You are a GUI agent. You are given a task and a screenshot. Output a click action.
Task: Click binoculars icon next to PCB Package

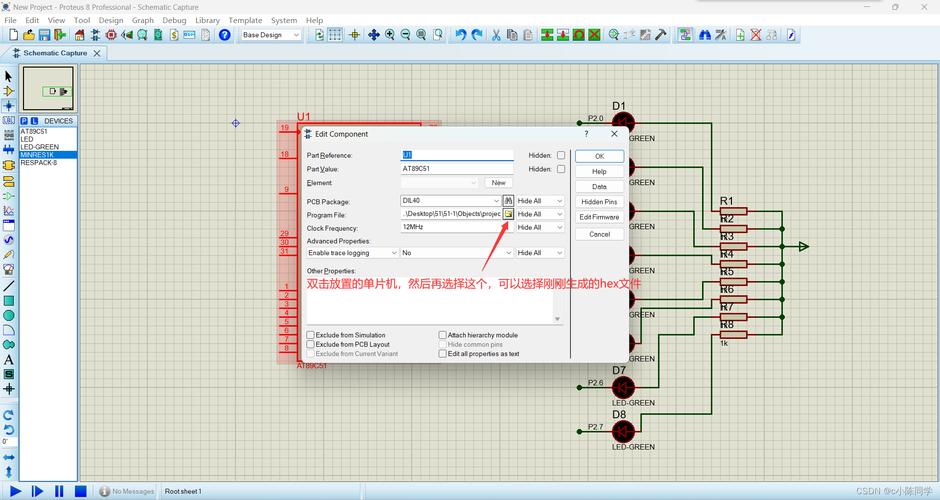coord(508,201)
